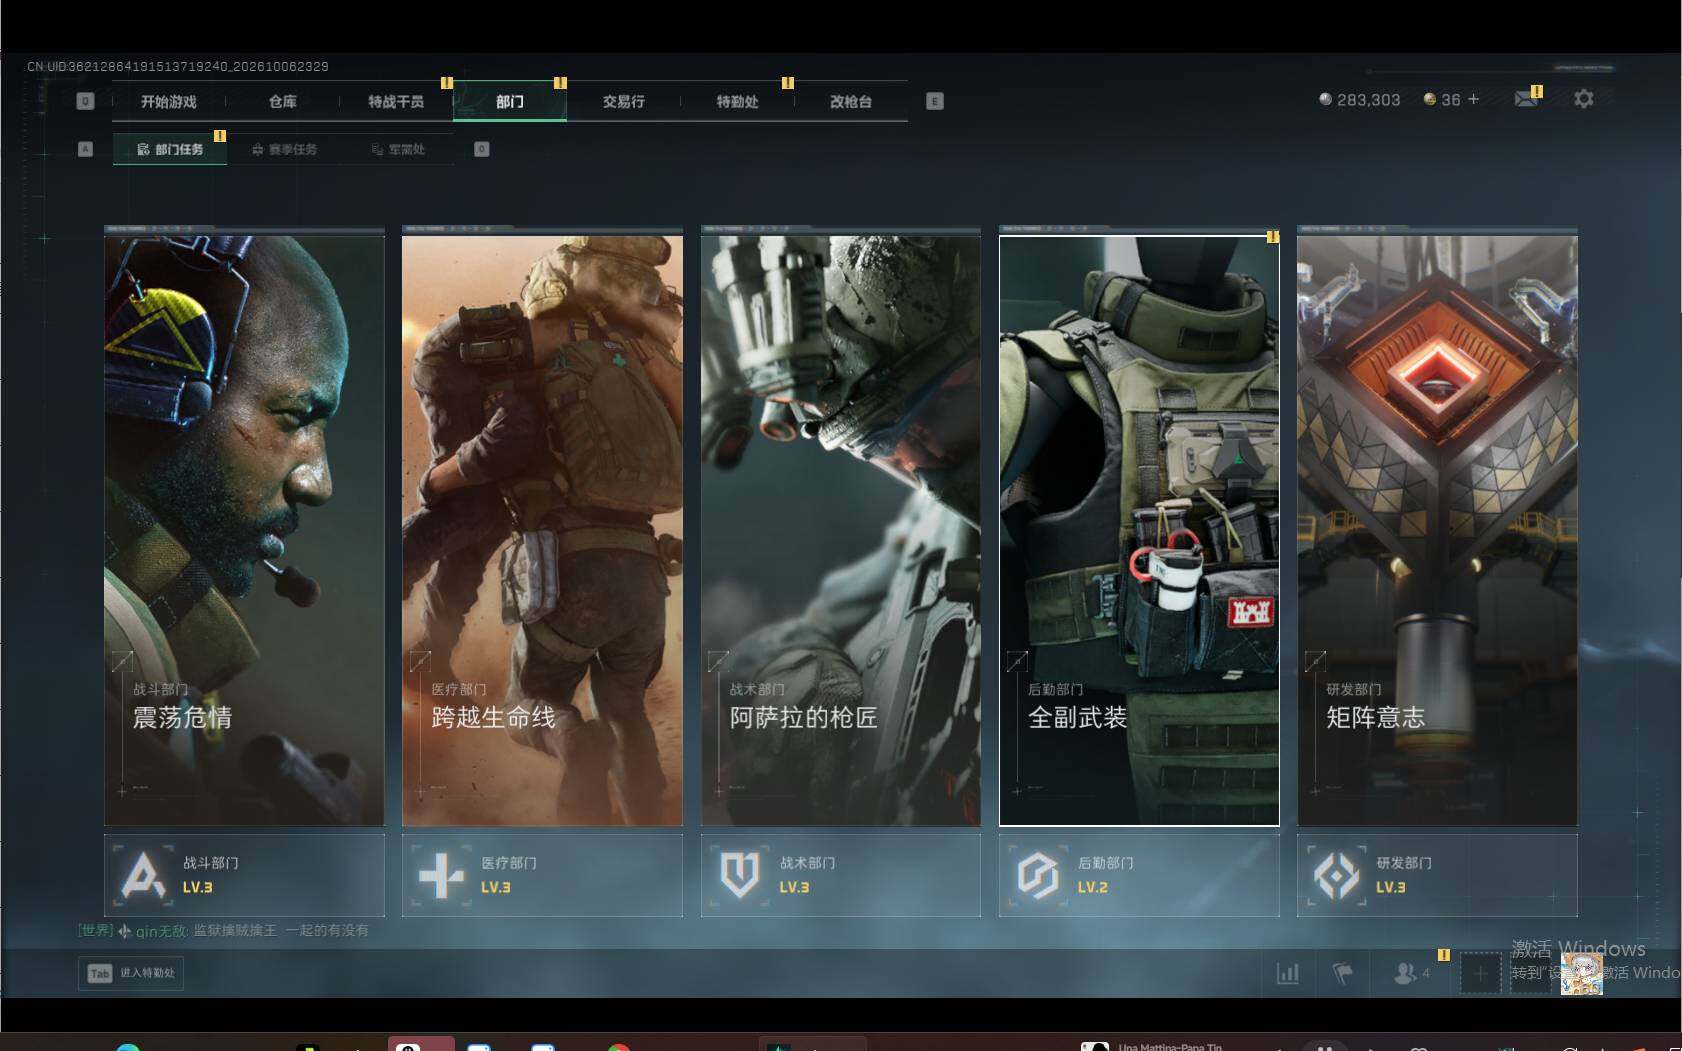
Task: Go to the 交易行 tab
Action: tap(623, 101)
